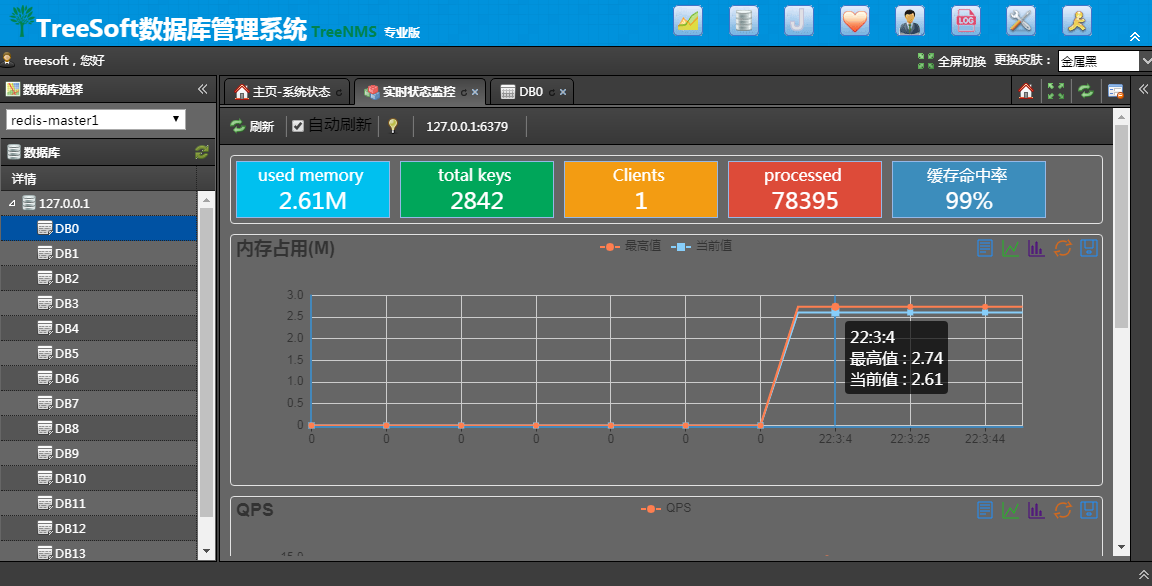Toggle 最高值 series in memory chart legend
This screenshot has height=586, width=1152.
pos(630,247)
